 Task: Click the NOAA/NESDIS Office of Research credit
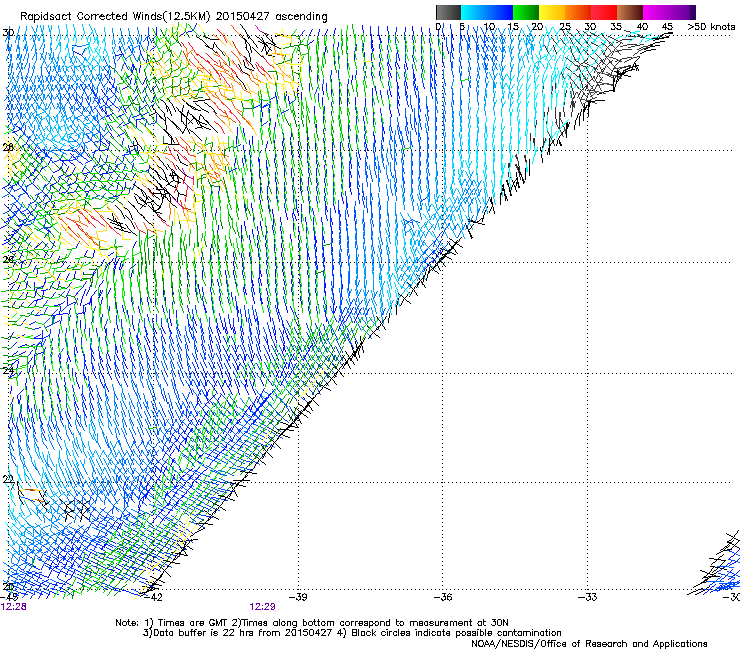tap(589, 644)
